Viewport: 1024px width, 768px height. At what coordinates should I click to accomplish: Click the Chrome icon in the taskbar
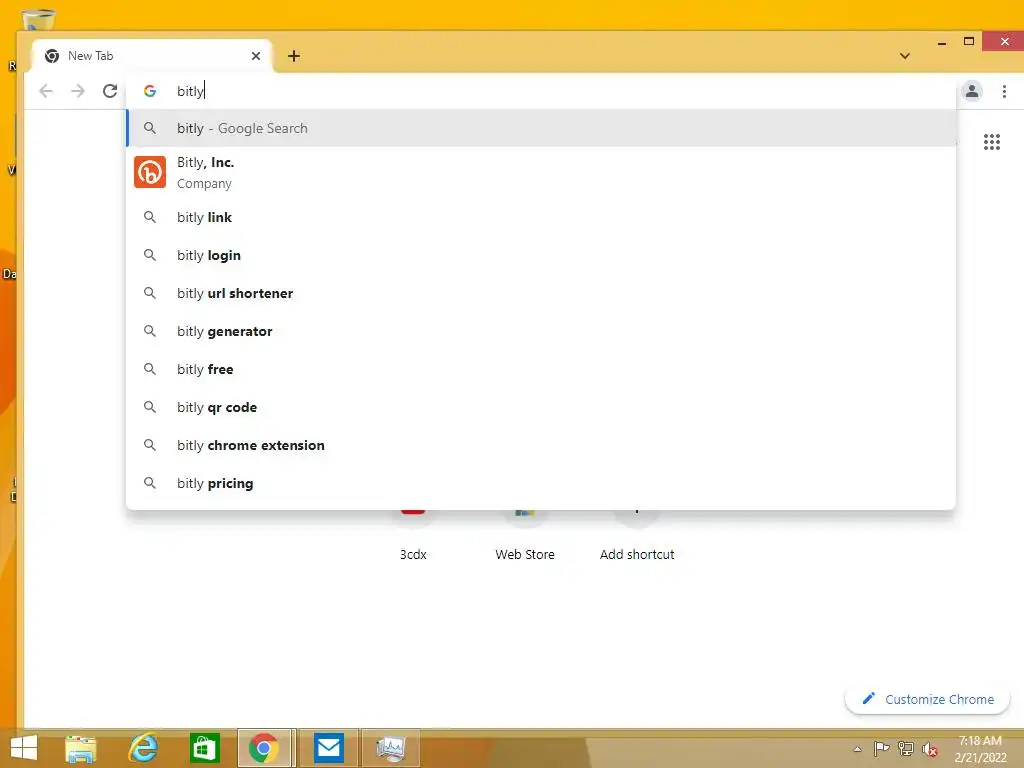[264, 748]
